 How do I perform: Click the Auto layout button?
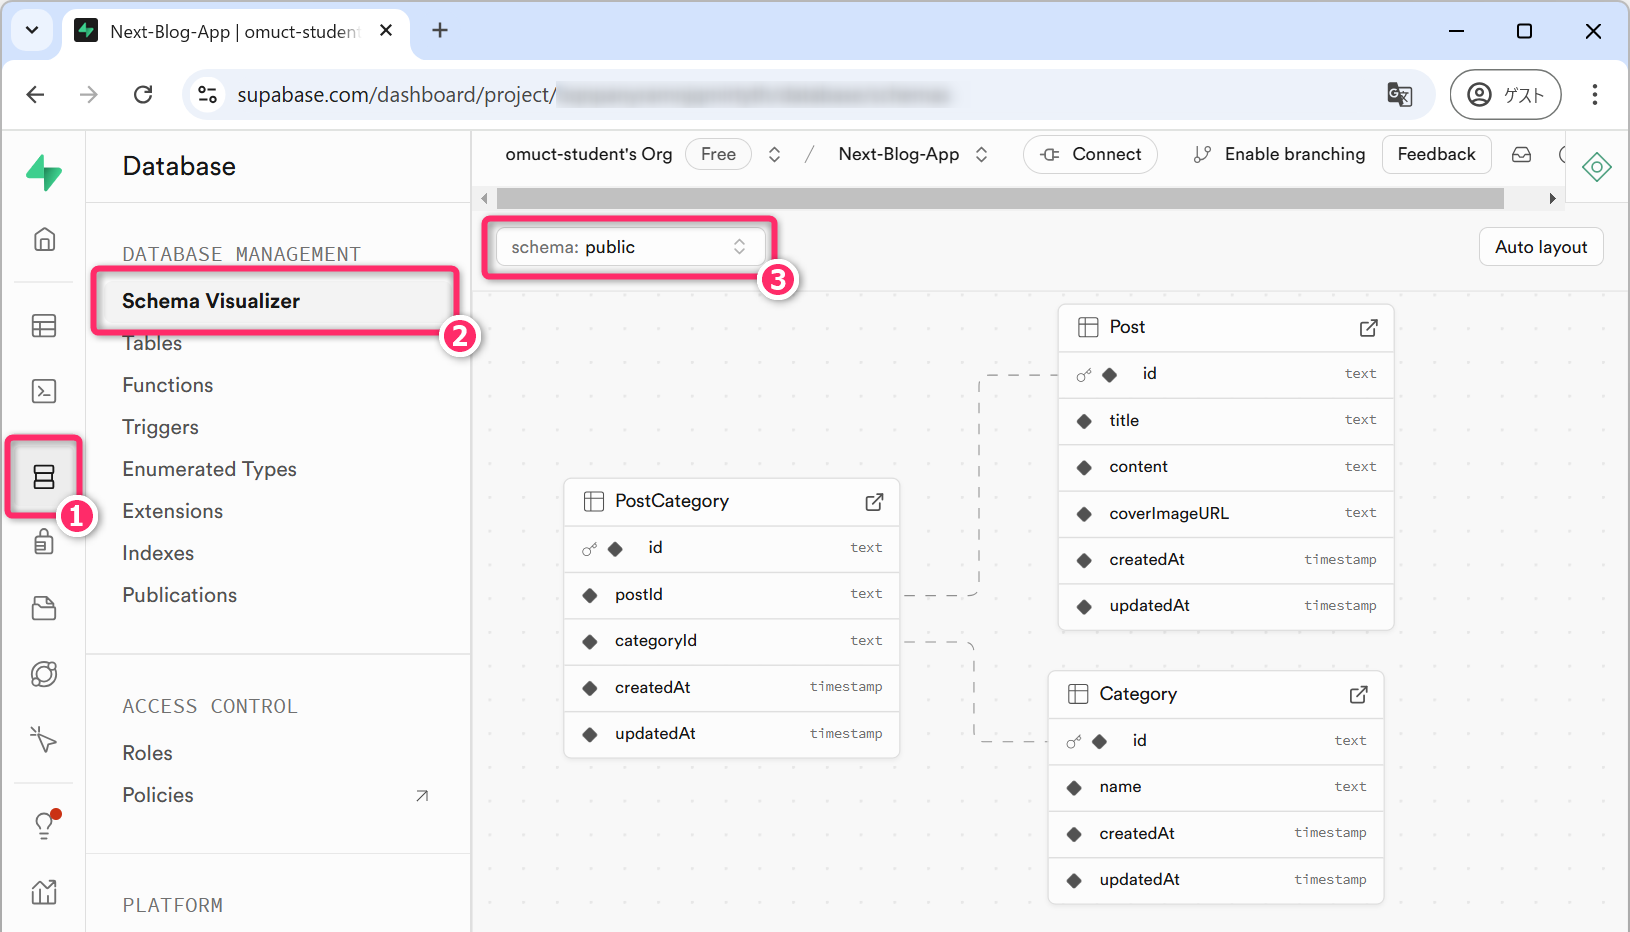[x=1540, y=247]
